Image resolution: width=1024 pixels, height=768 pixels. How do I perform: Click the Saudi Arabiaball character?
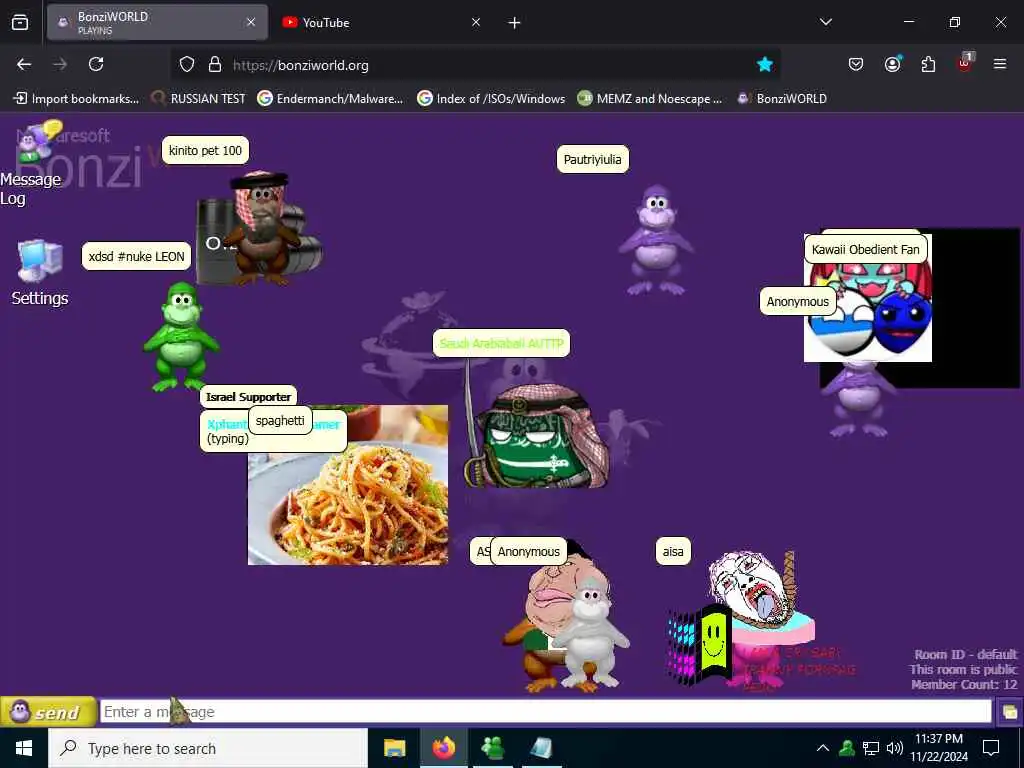point(537,436)
